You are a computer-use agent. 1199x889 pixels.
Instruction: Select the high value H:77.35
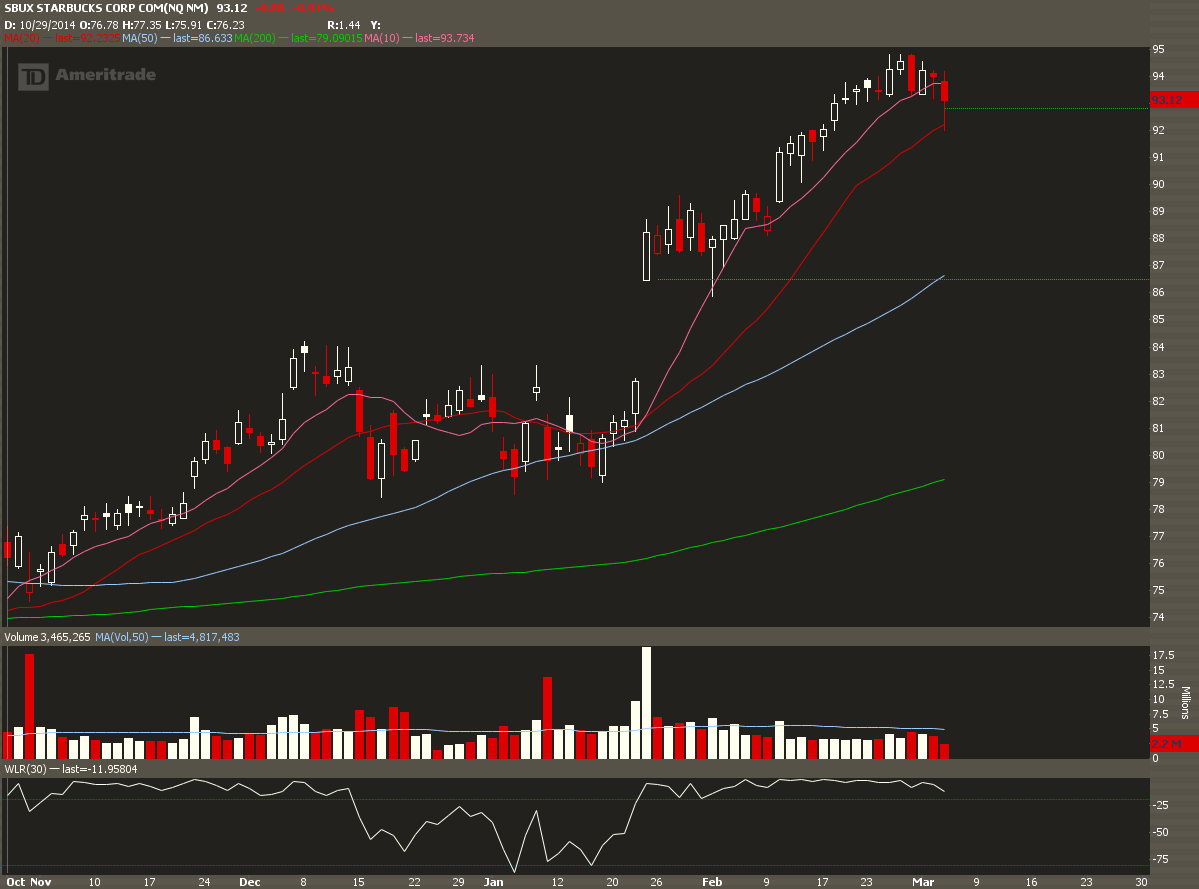[142, 25]
